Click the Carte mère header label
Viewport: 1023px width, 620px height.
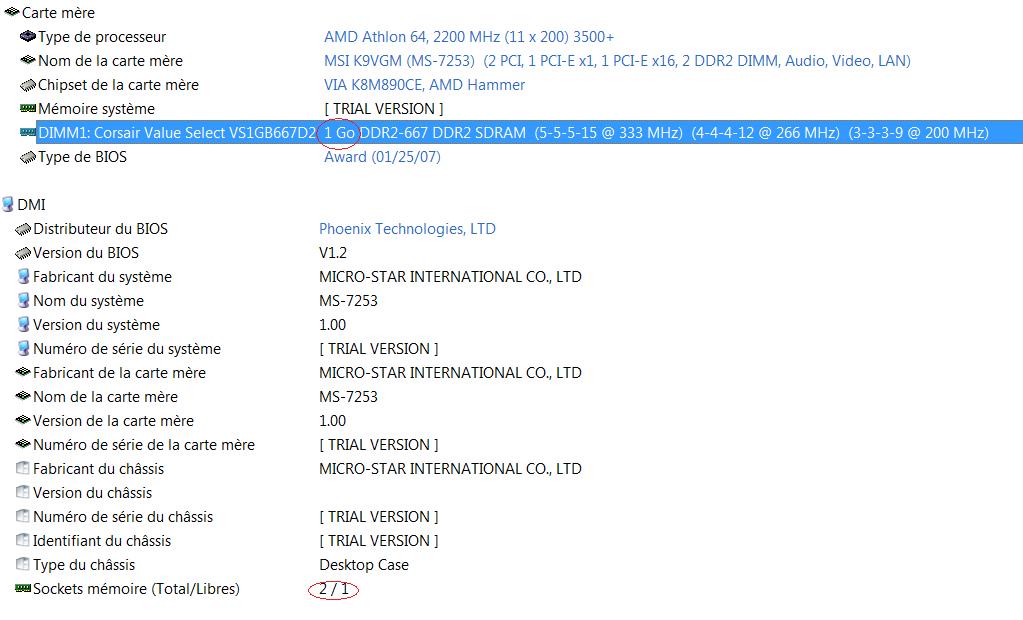click(58, 12)
